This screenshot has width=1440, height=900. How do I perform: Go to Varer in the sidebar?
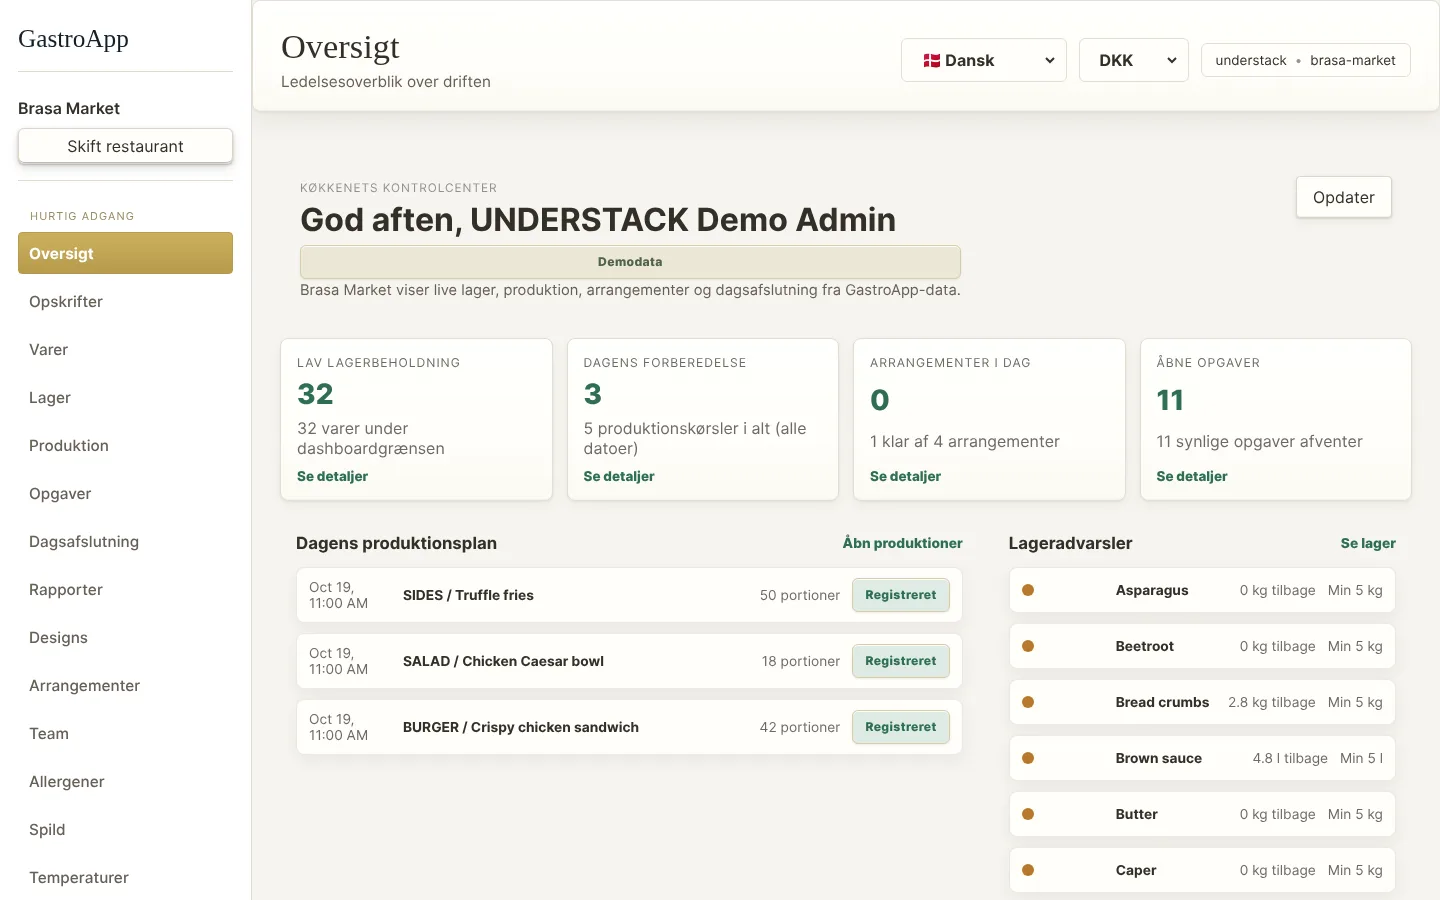[125, 349]
